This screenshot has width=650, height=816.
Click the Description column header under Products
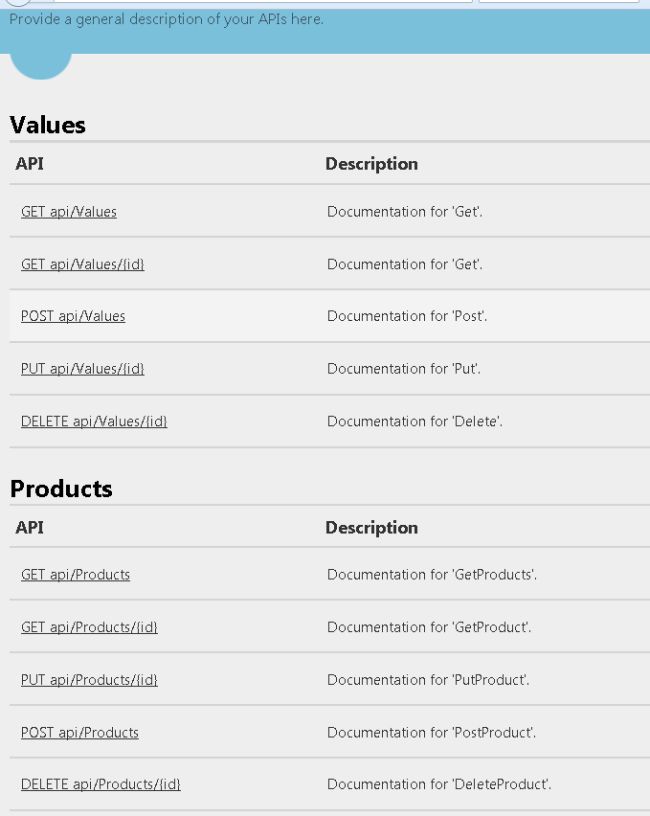[371, 528]
